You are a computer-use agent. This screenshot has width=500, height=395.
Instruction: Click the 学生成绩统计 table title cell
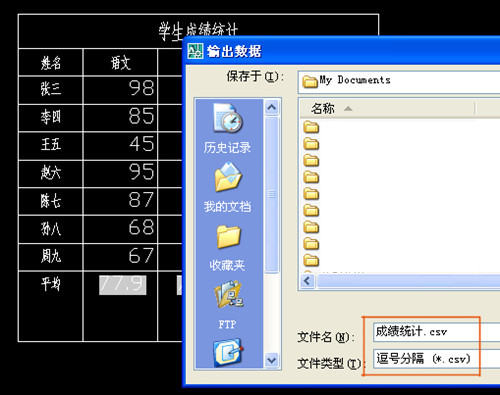pyautogui.click(x=199, y=31)
